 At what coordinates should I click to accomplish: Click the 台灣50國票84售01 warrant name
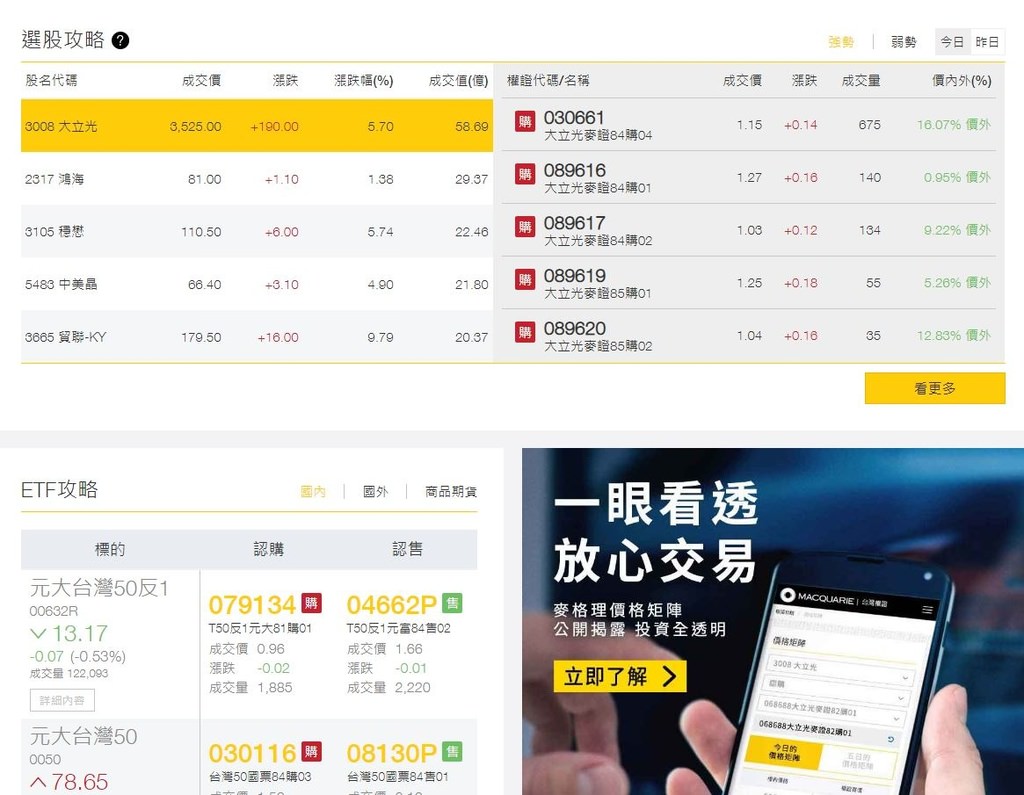tap(398, 777)
